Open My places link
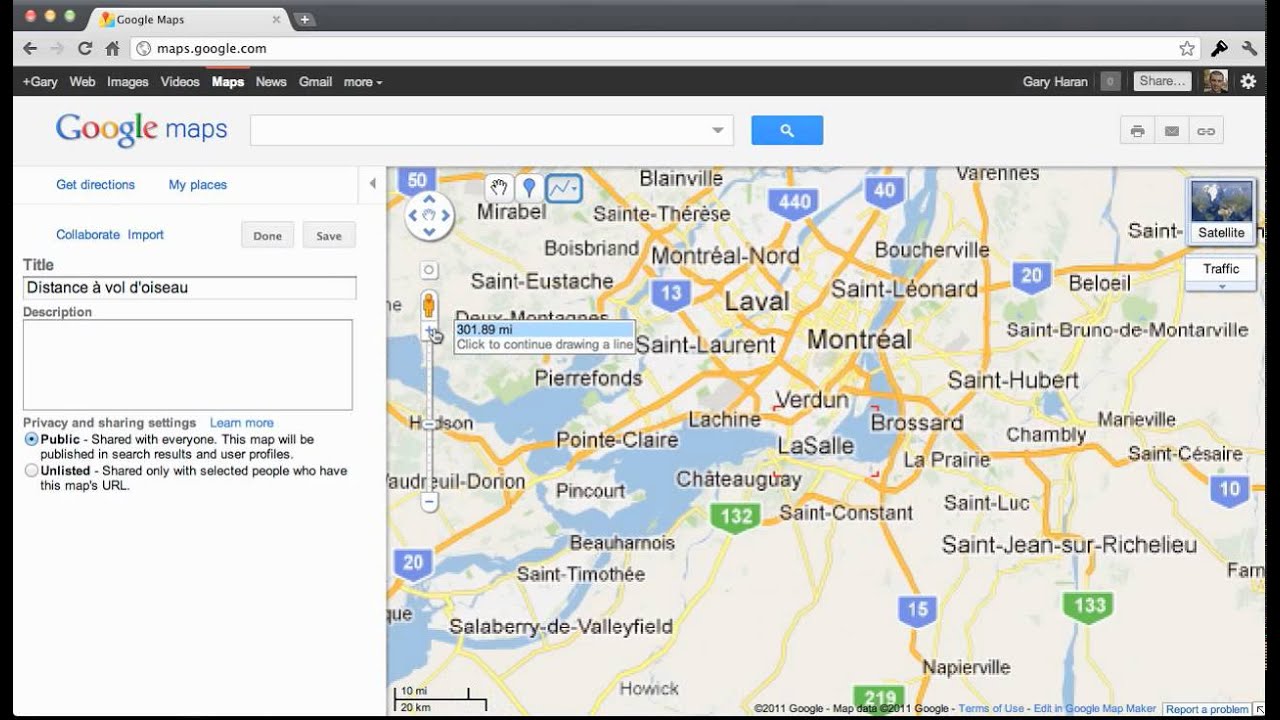1280x720 pixels. coord(198,184)
